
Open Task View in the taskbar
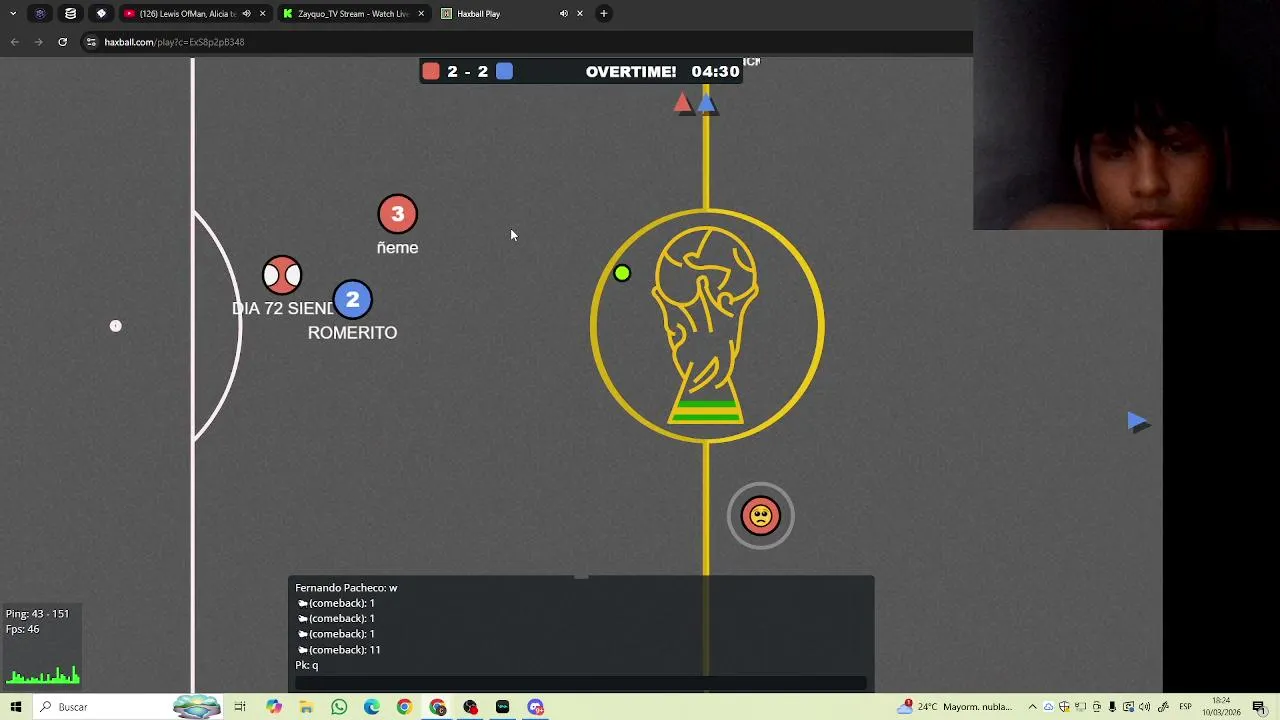pyautogui.click(x=240, y=707)
